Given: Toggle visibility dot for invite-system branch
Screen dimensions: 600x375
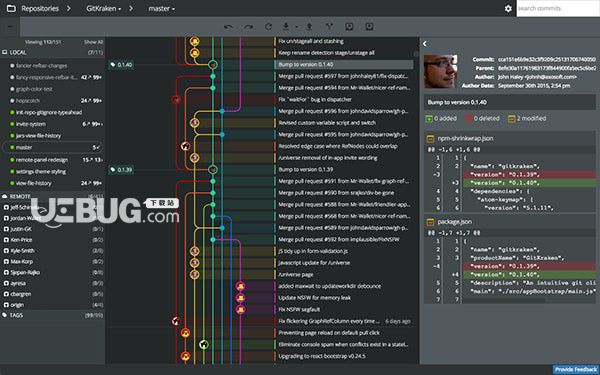Looking at the screenshot, I should click(x=12, y=124).
